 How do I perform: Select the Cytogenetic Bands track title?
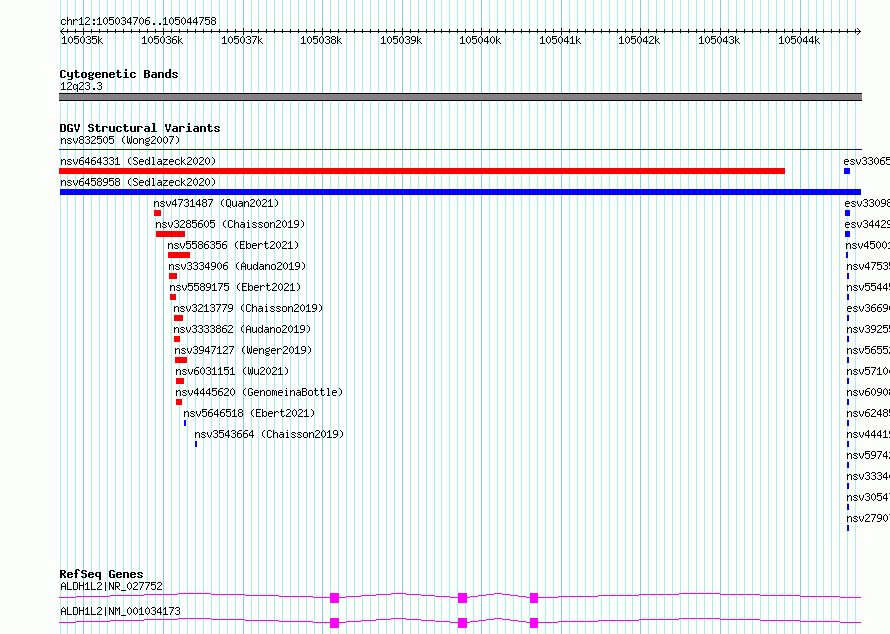[119, 74]
